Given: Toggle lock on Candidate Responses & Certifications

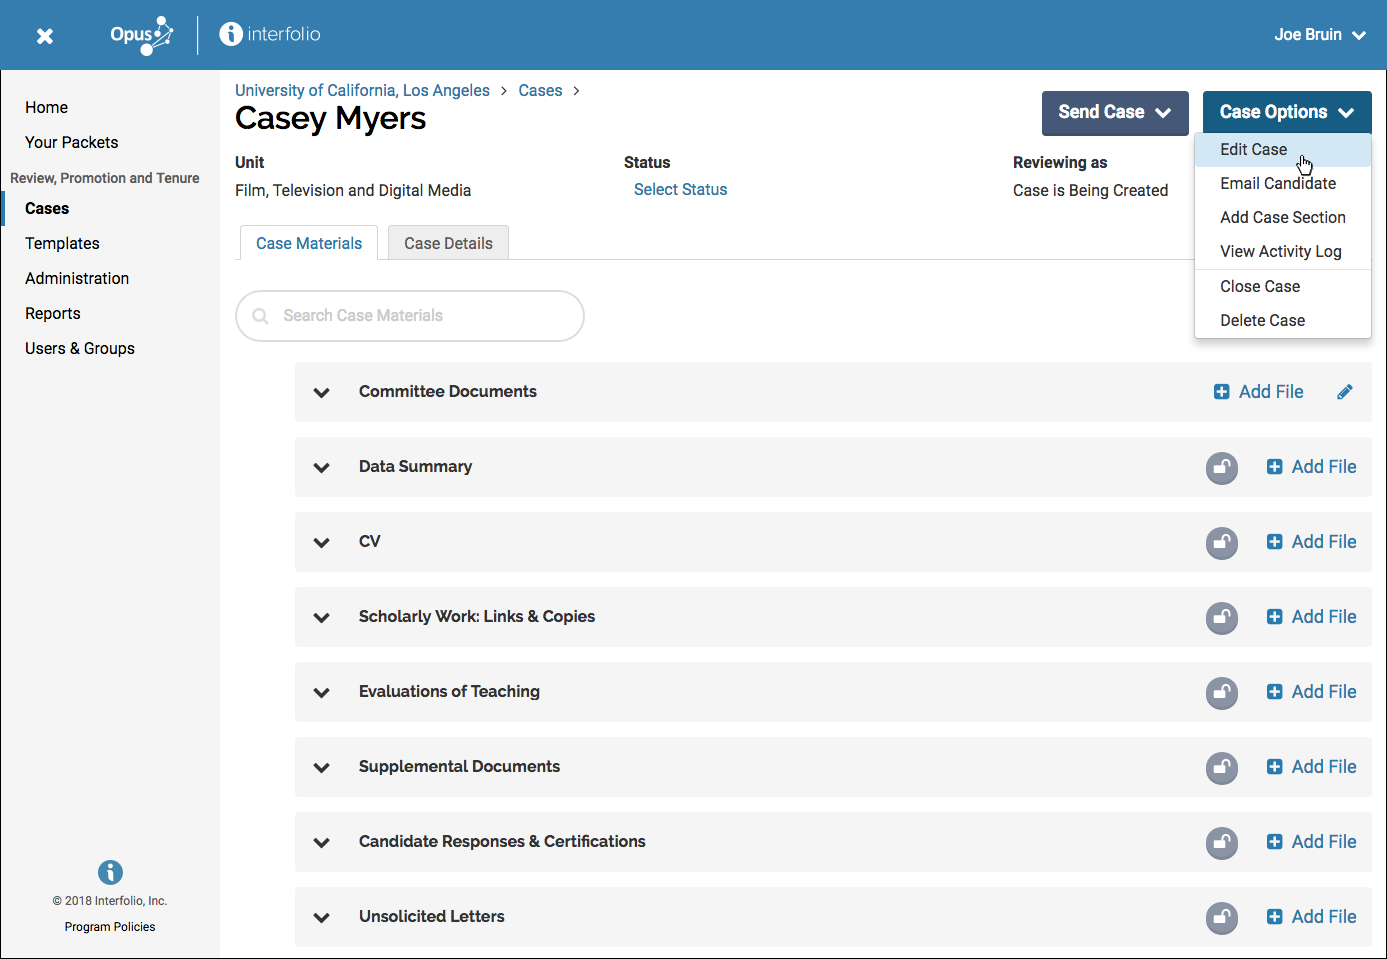Looking at the screenshot, I should pos(1222,842).
